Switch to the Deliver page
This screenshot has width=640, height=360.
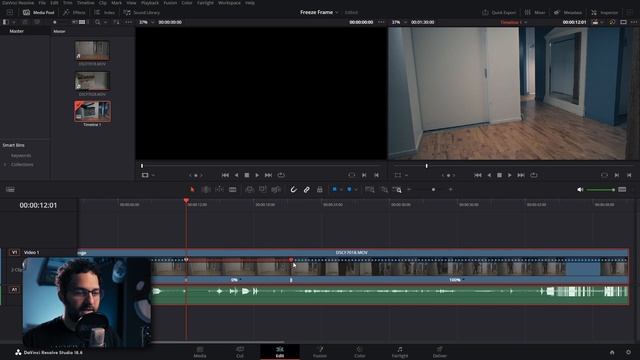[440, 352]
